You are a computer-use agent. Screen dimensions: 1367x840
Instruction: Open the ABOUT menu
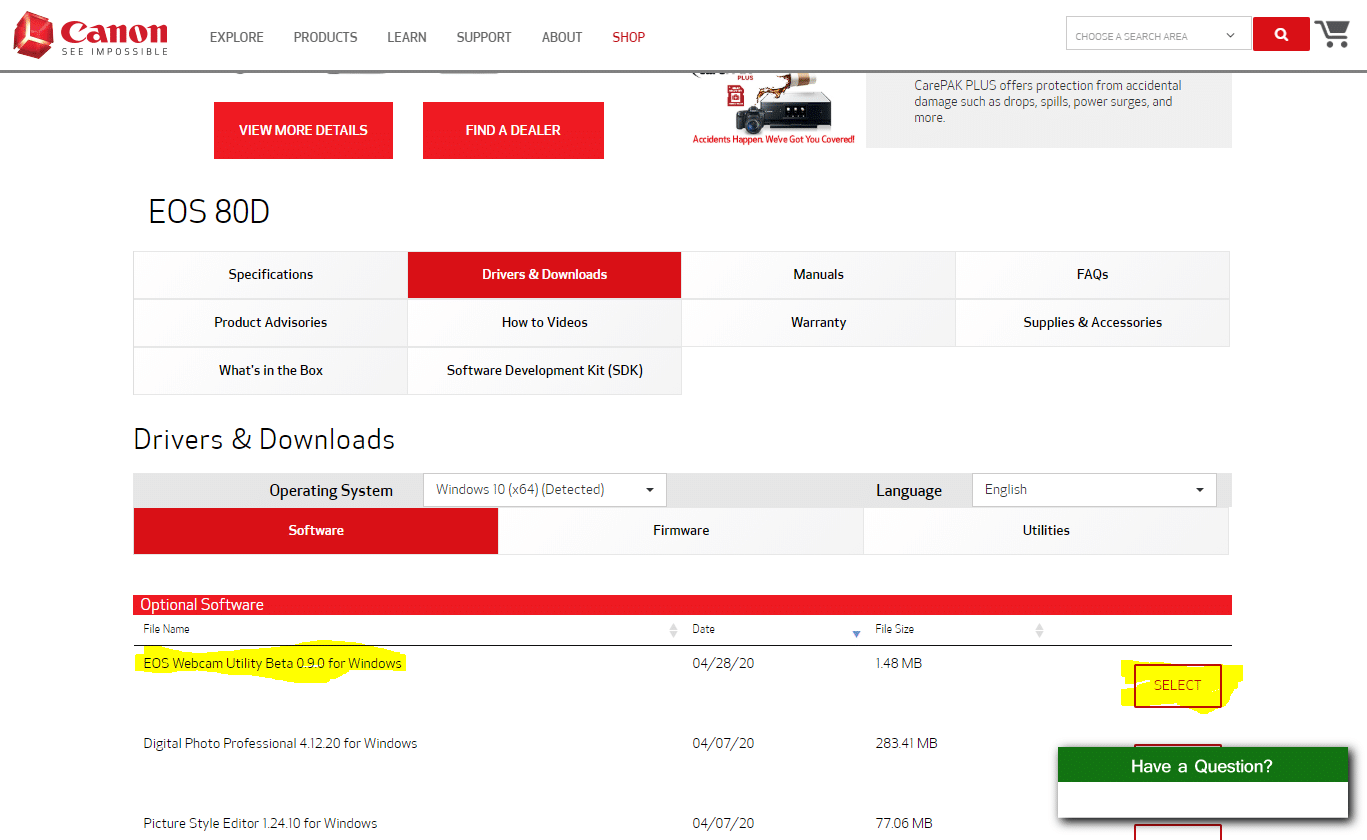[562, 37]
